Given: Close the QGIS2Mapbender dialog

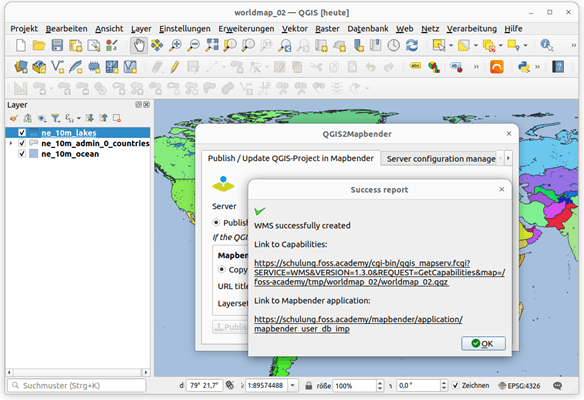Looking at the screenshot, I should [509, 133].
